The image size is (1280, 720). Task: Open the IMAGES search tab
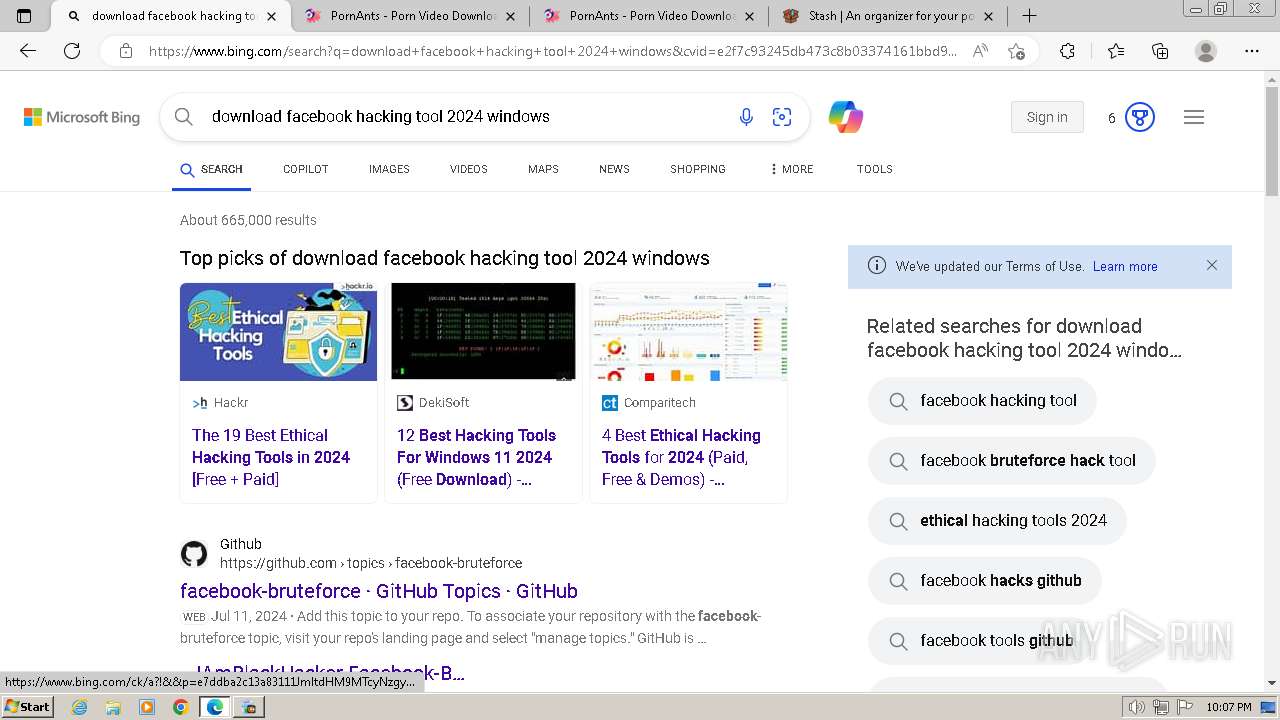pos(389,169)
